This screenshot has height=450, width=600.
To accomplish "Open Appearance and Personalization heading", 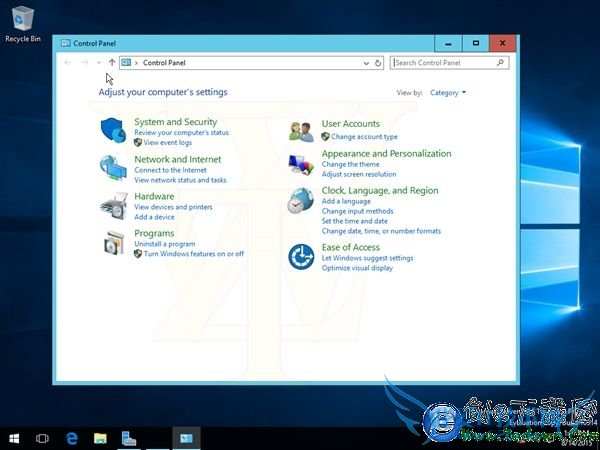I will (386, 153).
